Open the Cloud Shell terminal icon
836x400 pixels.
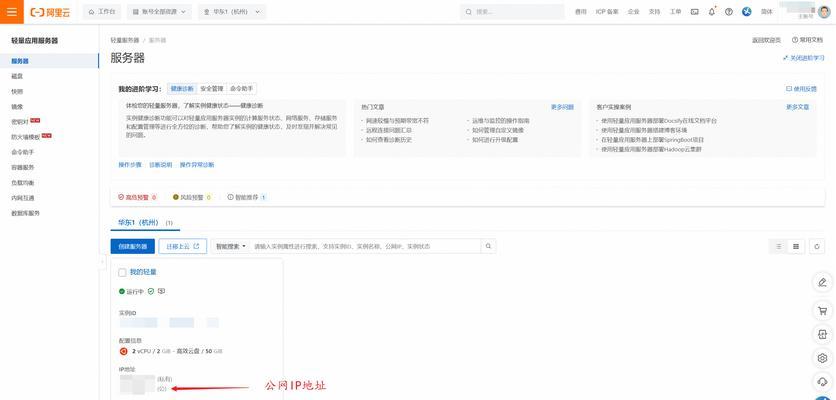pos(694,12)
